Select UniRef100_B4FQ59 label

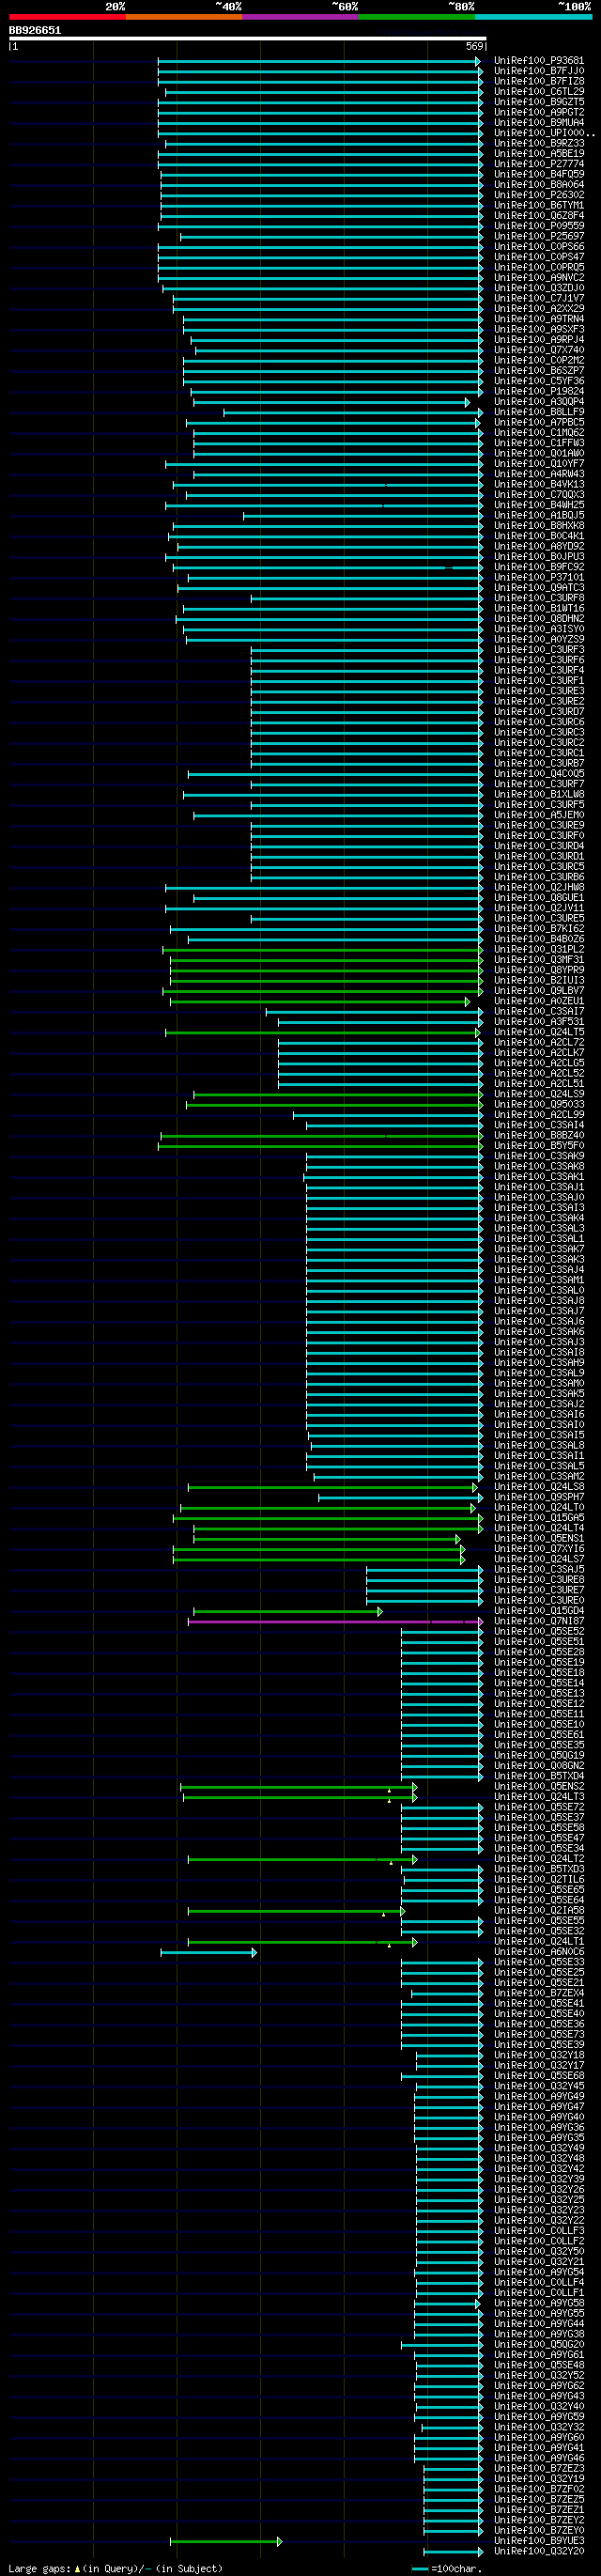click(x=539, y=174)
